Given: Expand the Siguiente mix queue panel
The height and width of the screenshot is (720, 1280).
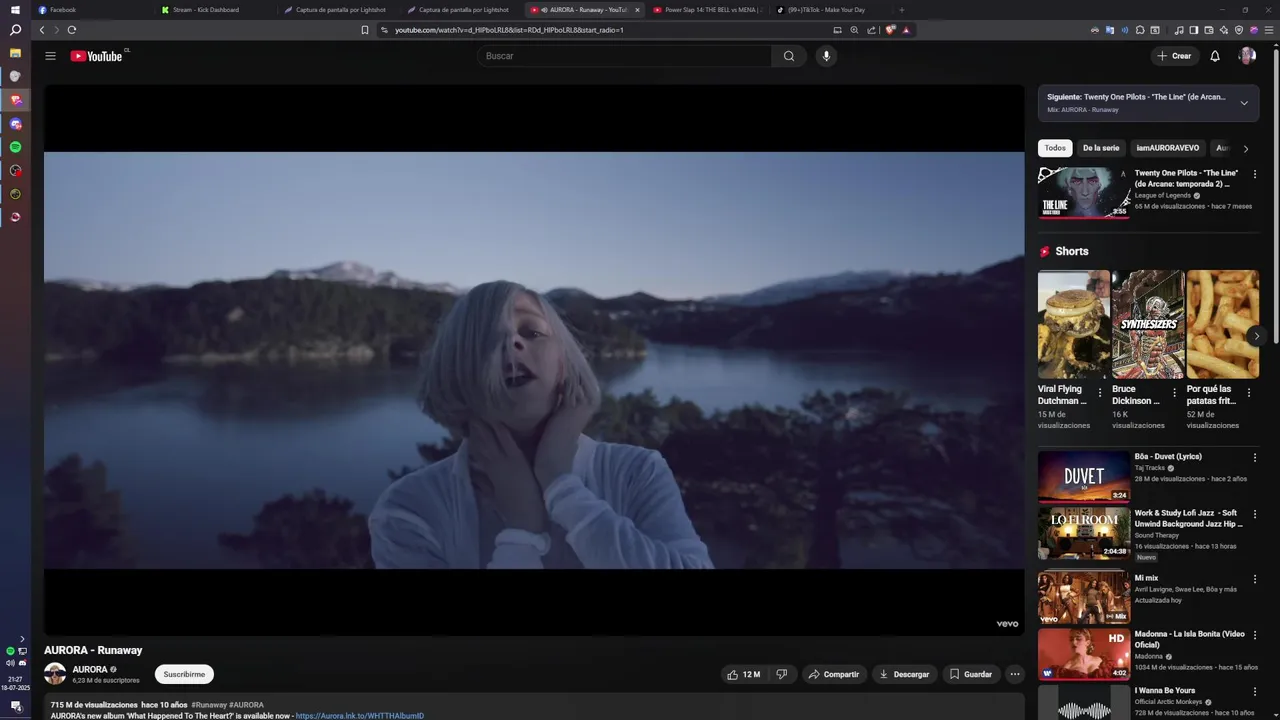Looking at the screenshot, I should pyautogui.click(x=1244, y=103).
